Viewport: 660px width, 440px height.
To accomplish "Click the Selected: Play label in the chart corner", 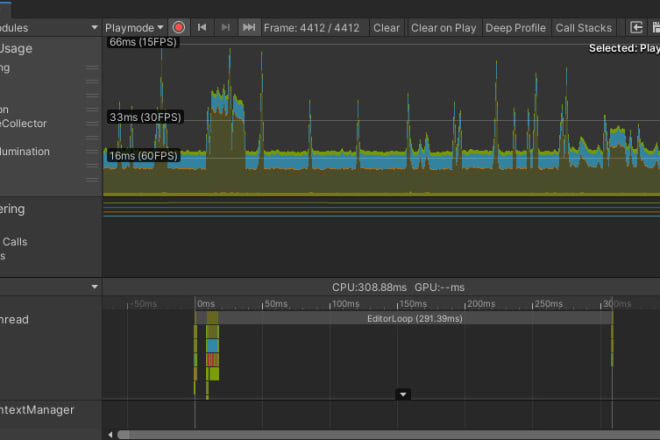I will (x=624, y=48).
